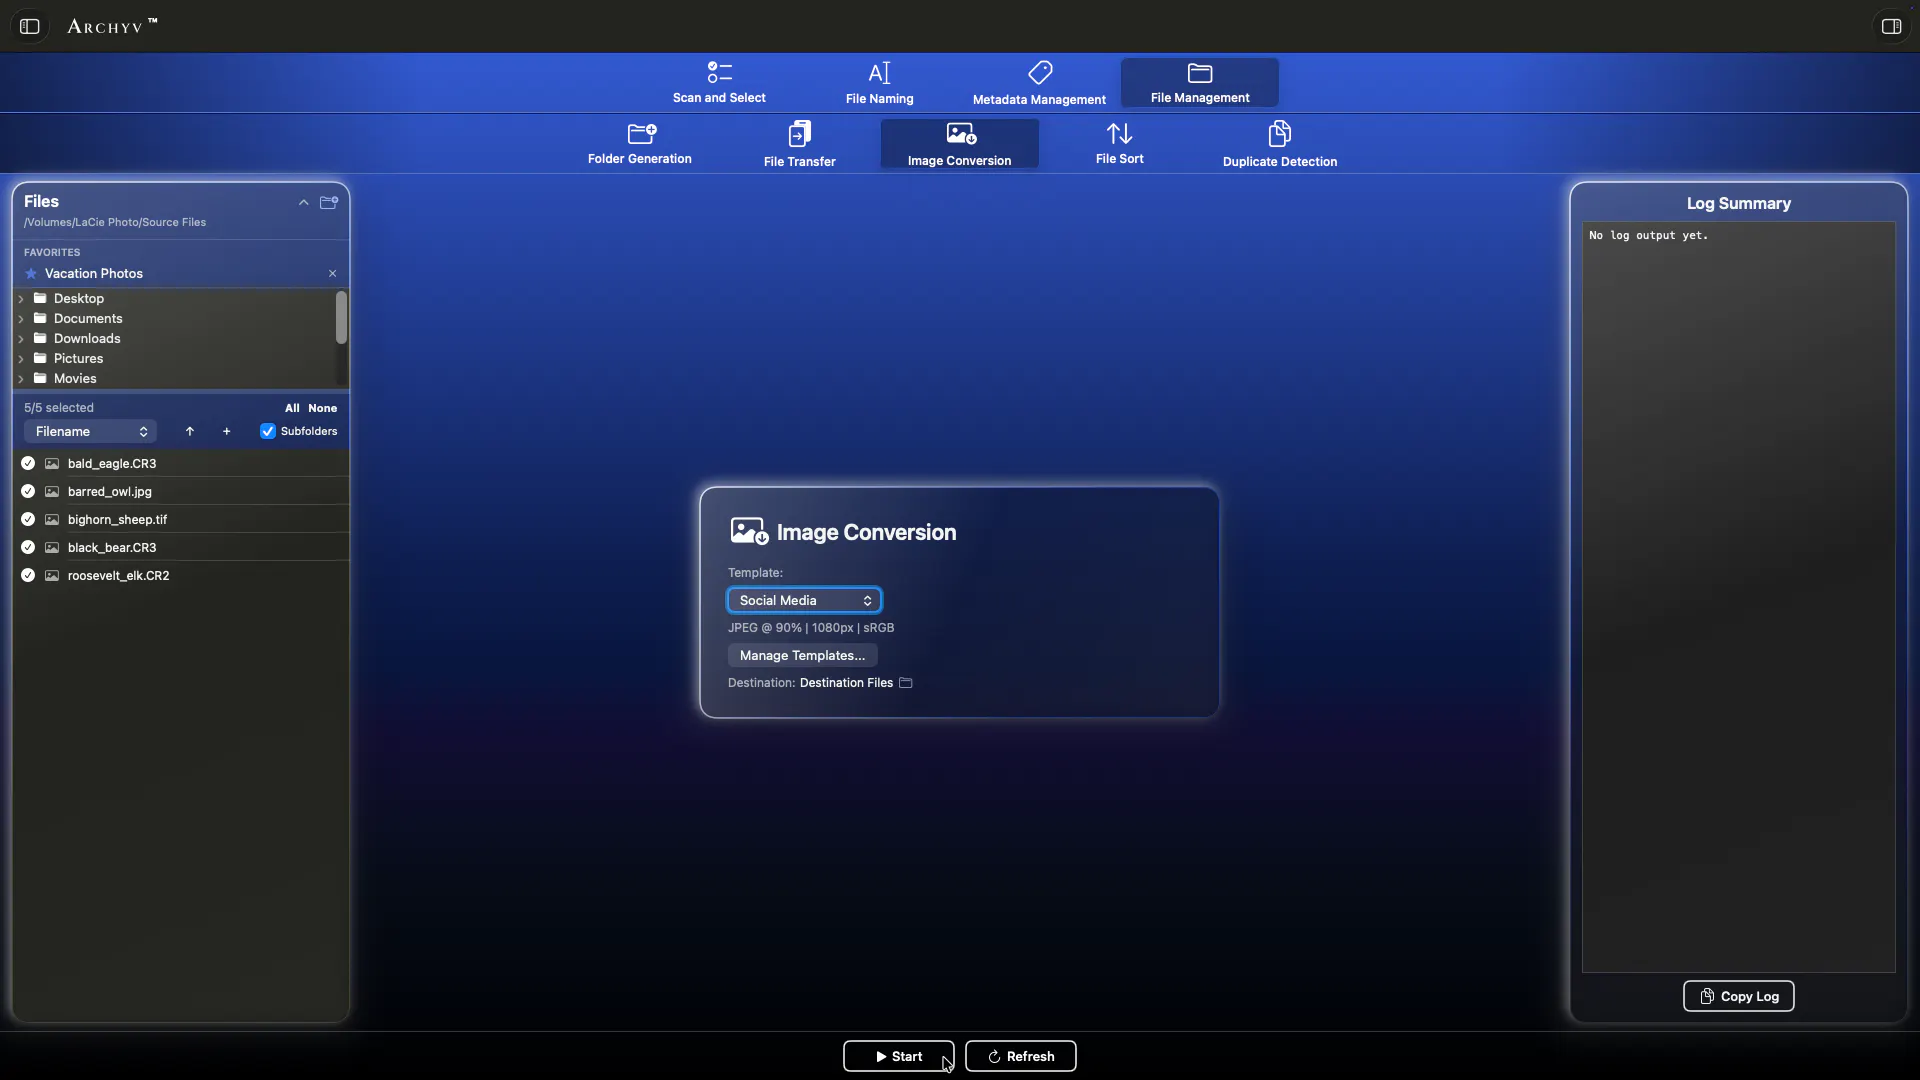Deselect bighorn_sheep.tif checkmark
Screen dimensions: 1920x1080
tap(28, 520)
